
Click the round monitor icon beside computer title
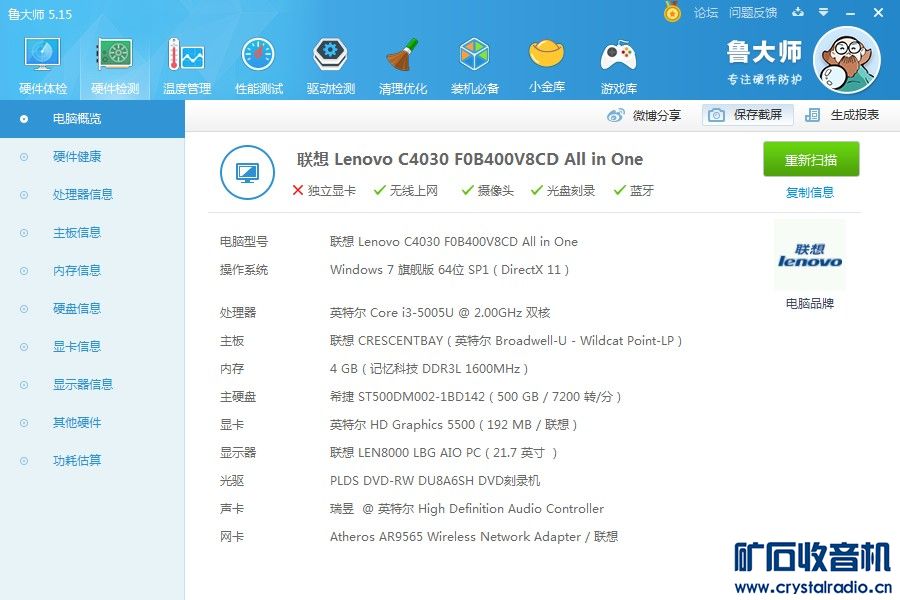tap(247, 172)
